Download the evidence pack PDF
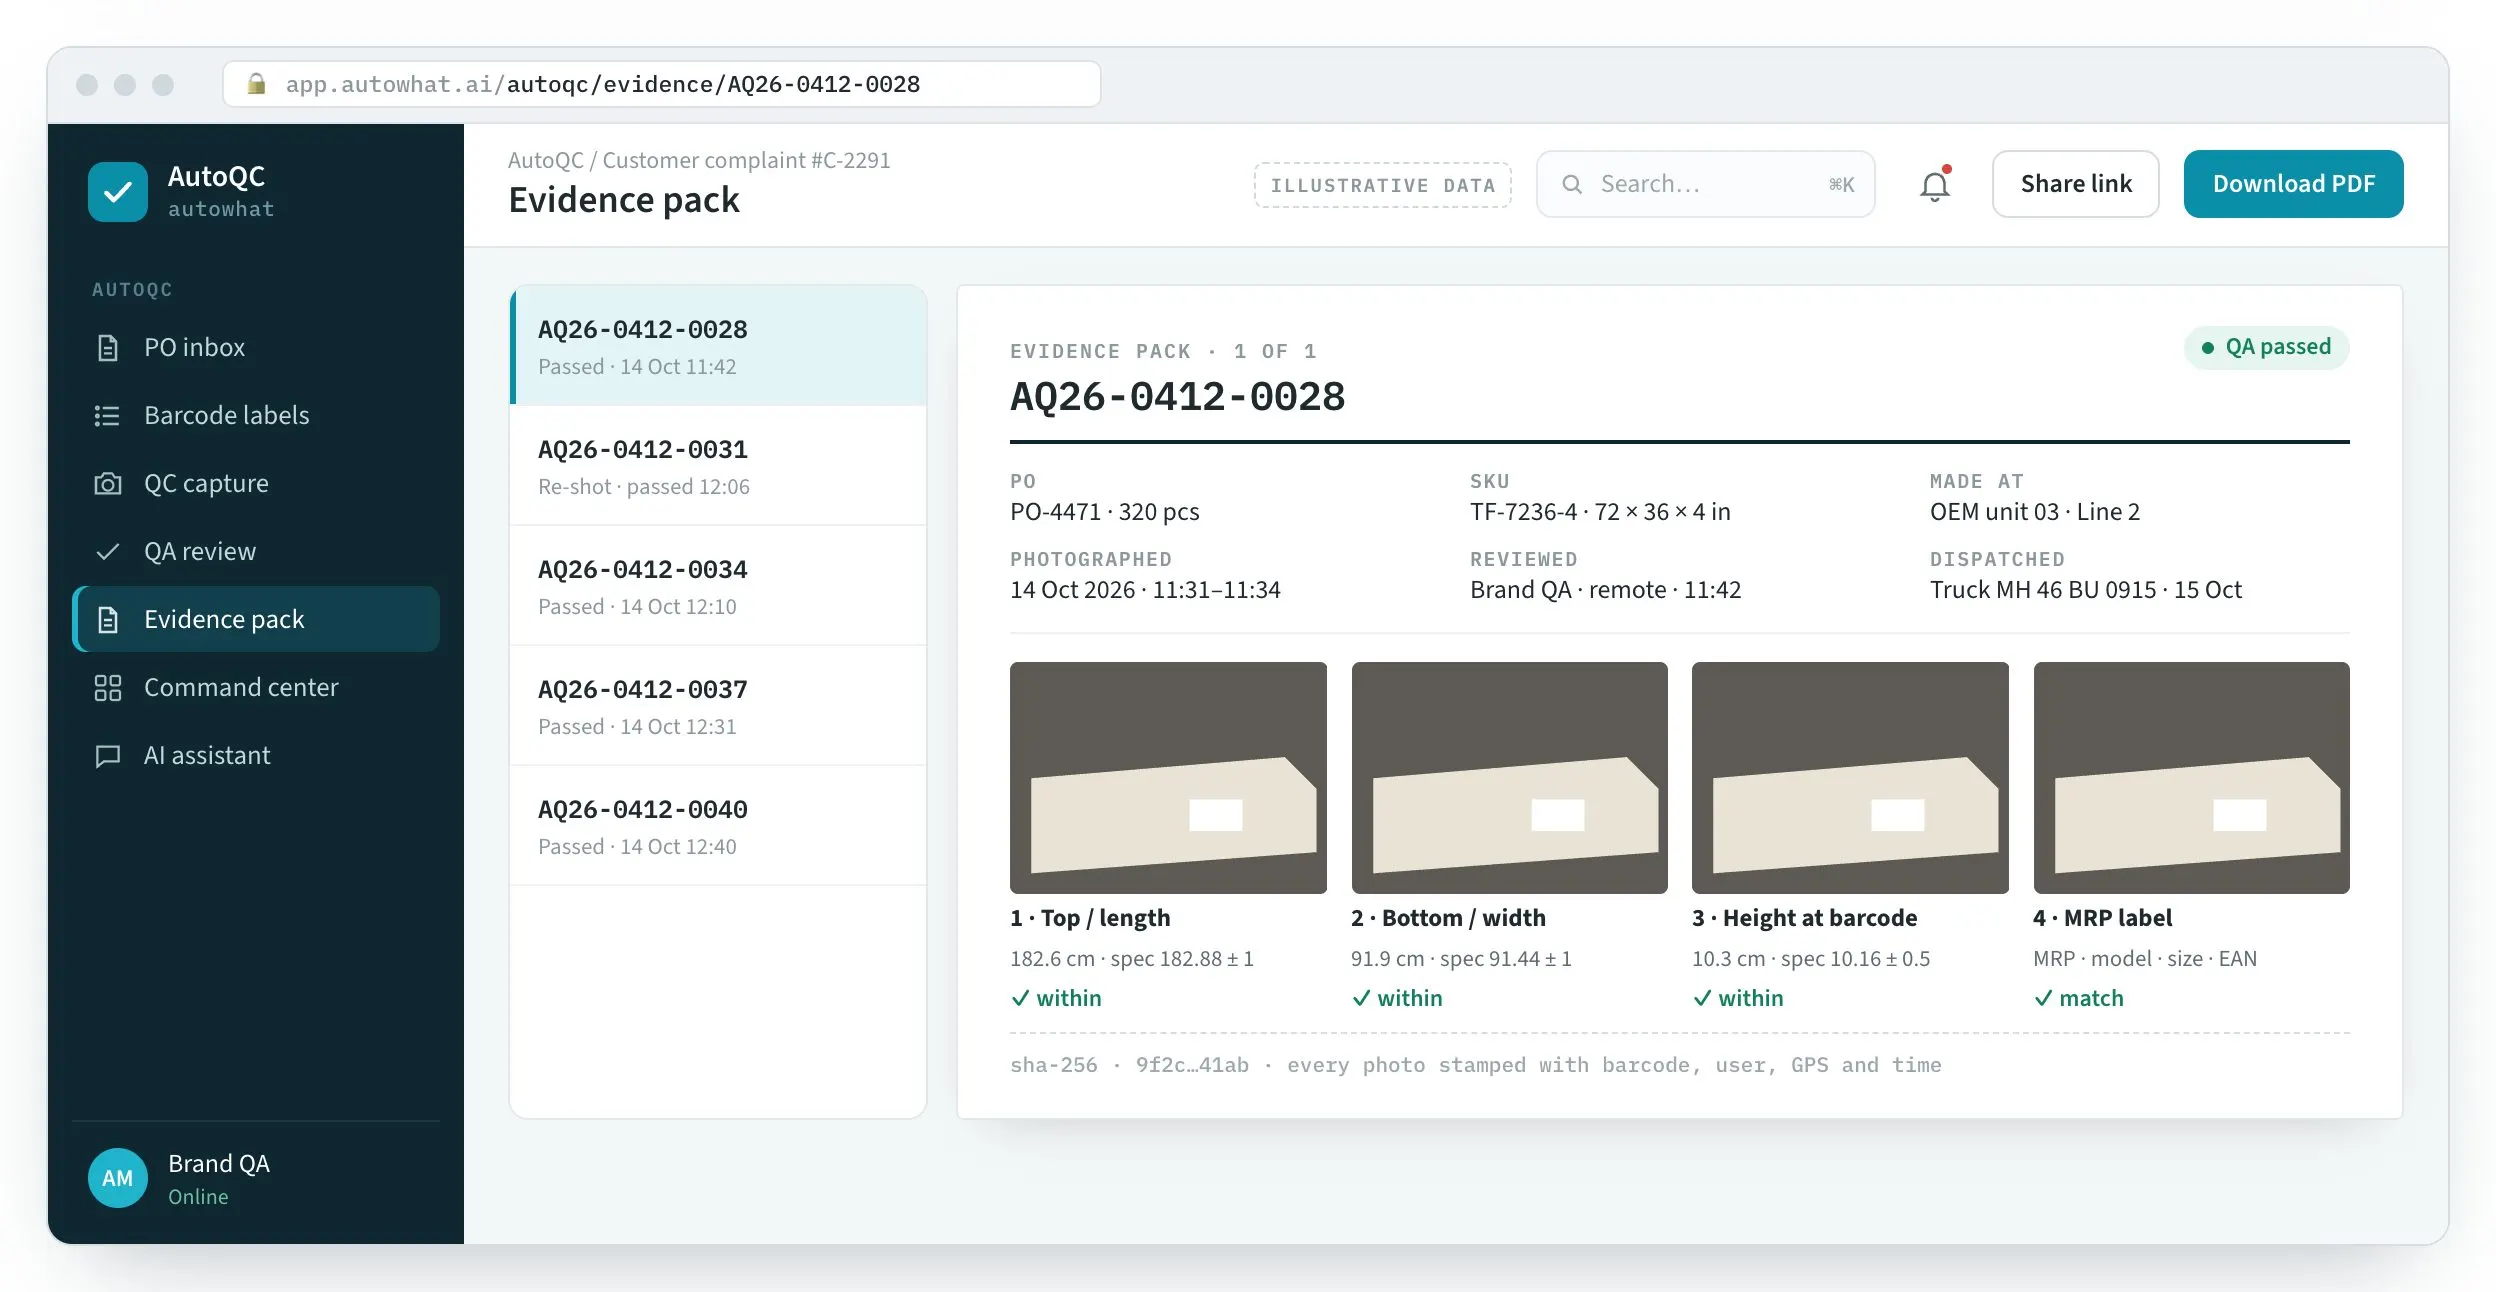Image resolution: width=2496 pixels, height=1292 pixels. 2293,184
